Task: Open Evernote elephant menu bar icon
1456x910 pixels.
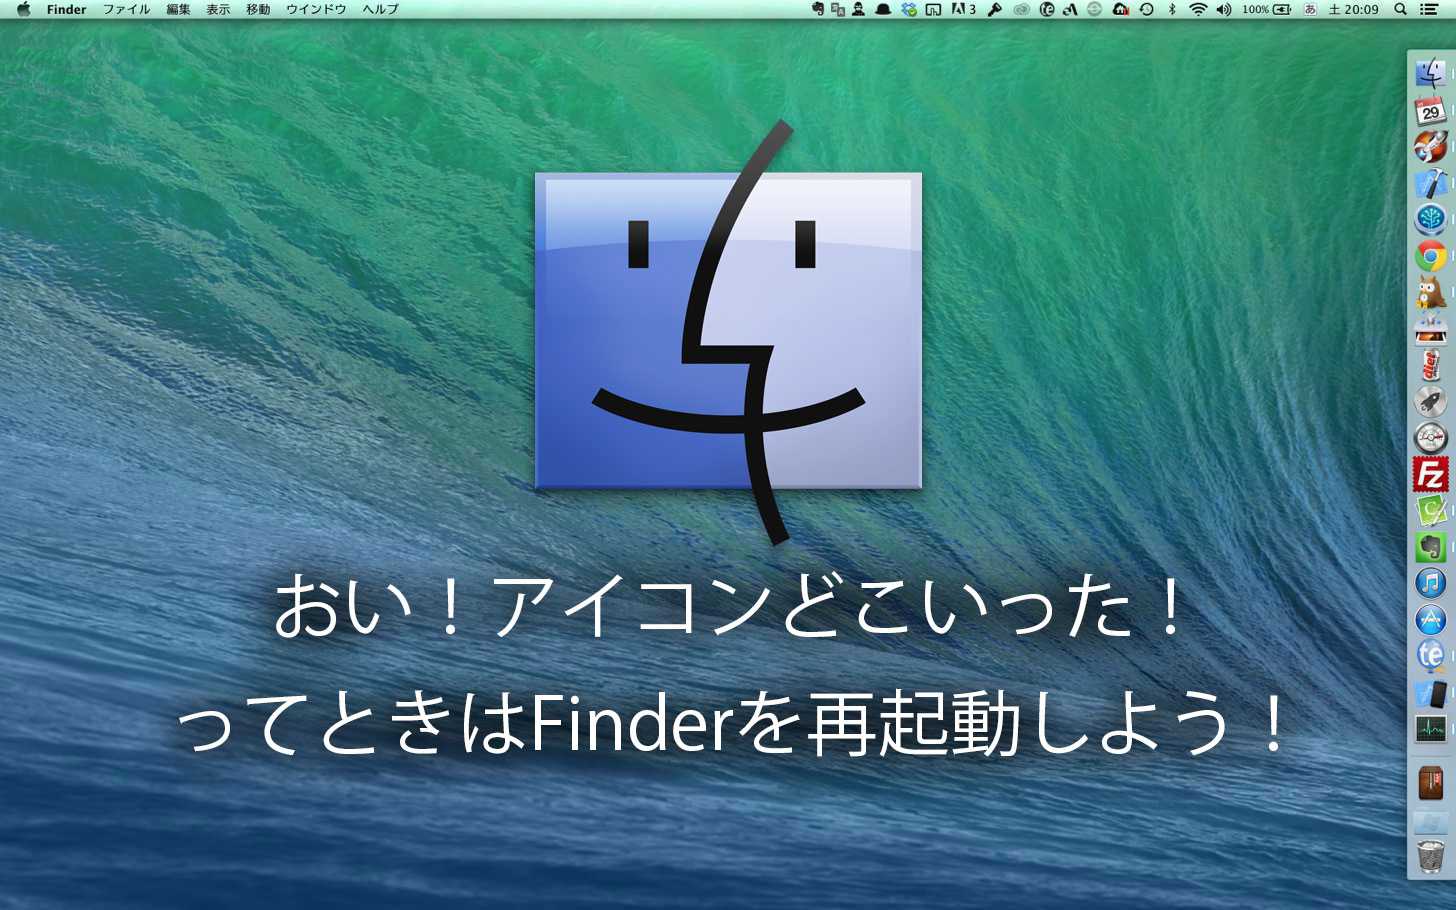Action: pos(818,9)
